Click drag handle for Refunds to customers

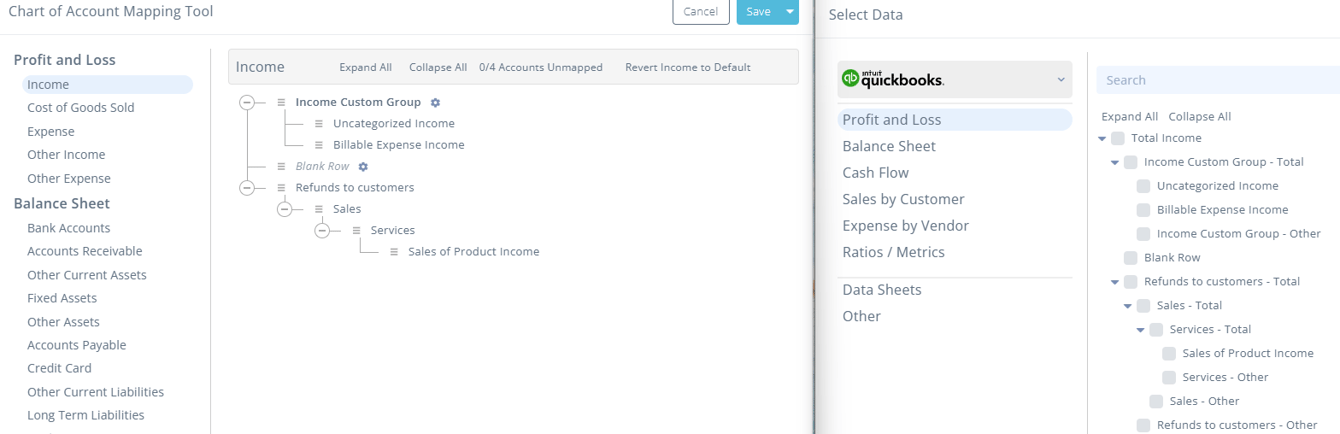coord(282,188)
